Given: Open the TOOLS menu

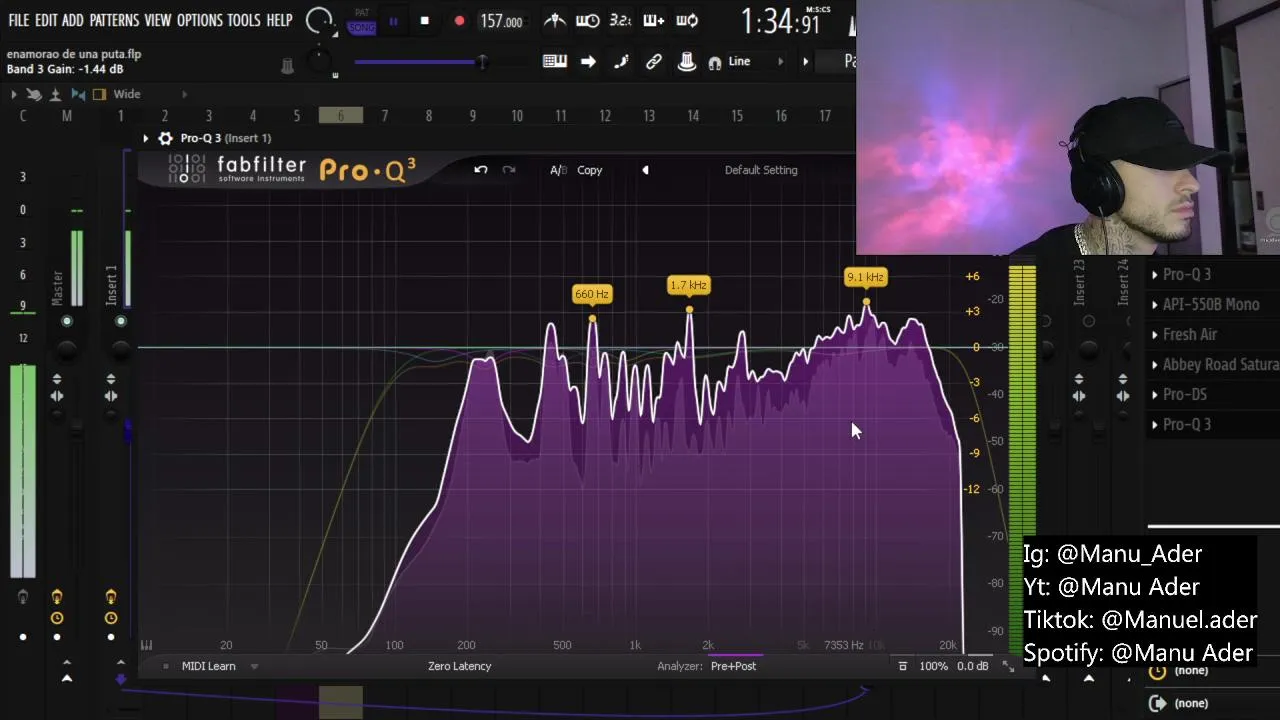Looking at the screenshot, I should pyautogui.click(x=243, y=20).
